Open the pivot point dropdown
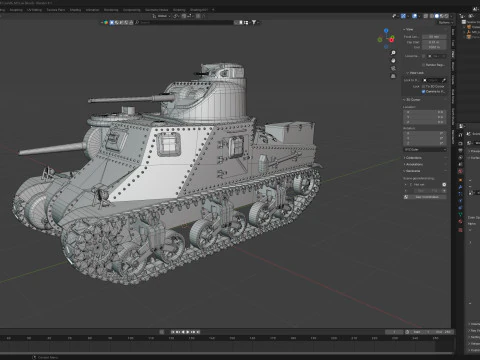 (176, 16)
